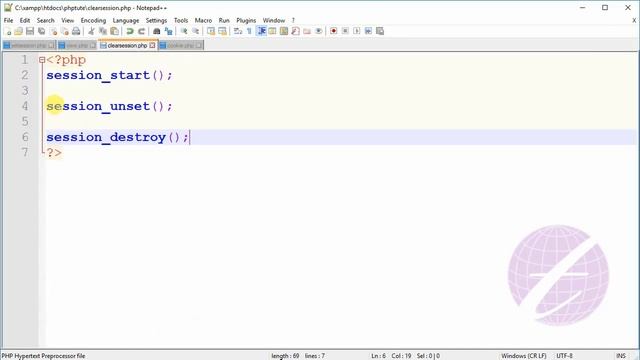640x360 pixels.
Task: Click on session_unset(); code line
Action: click(109, 106)
